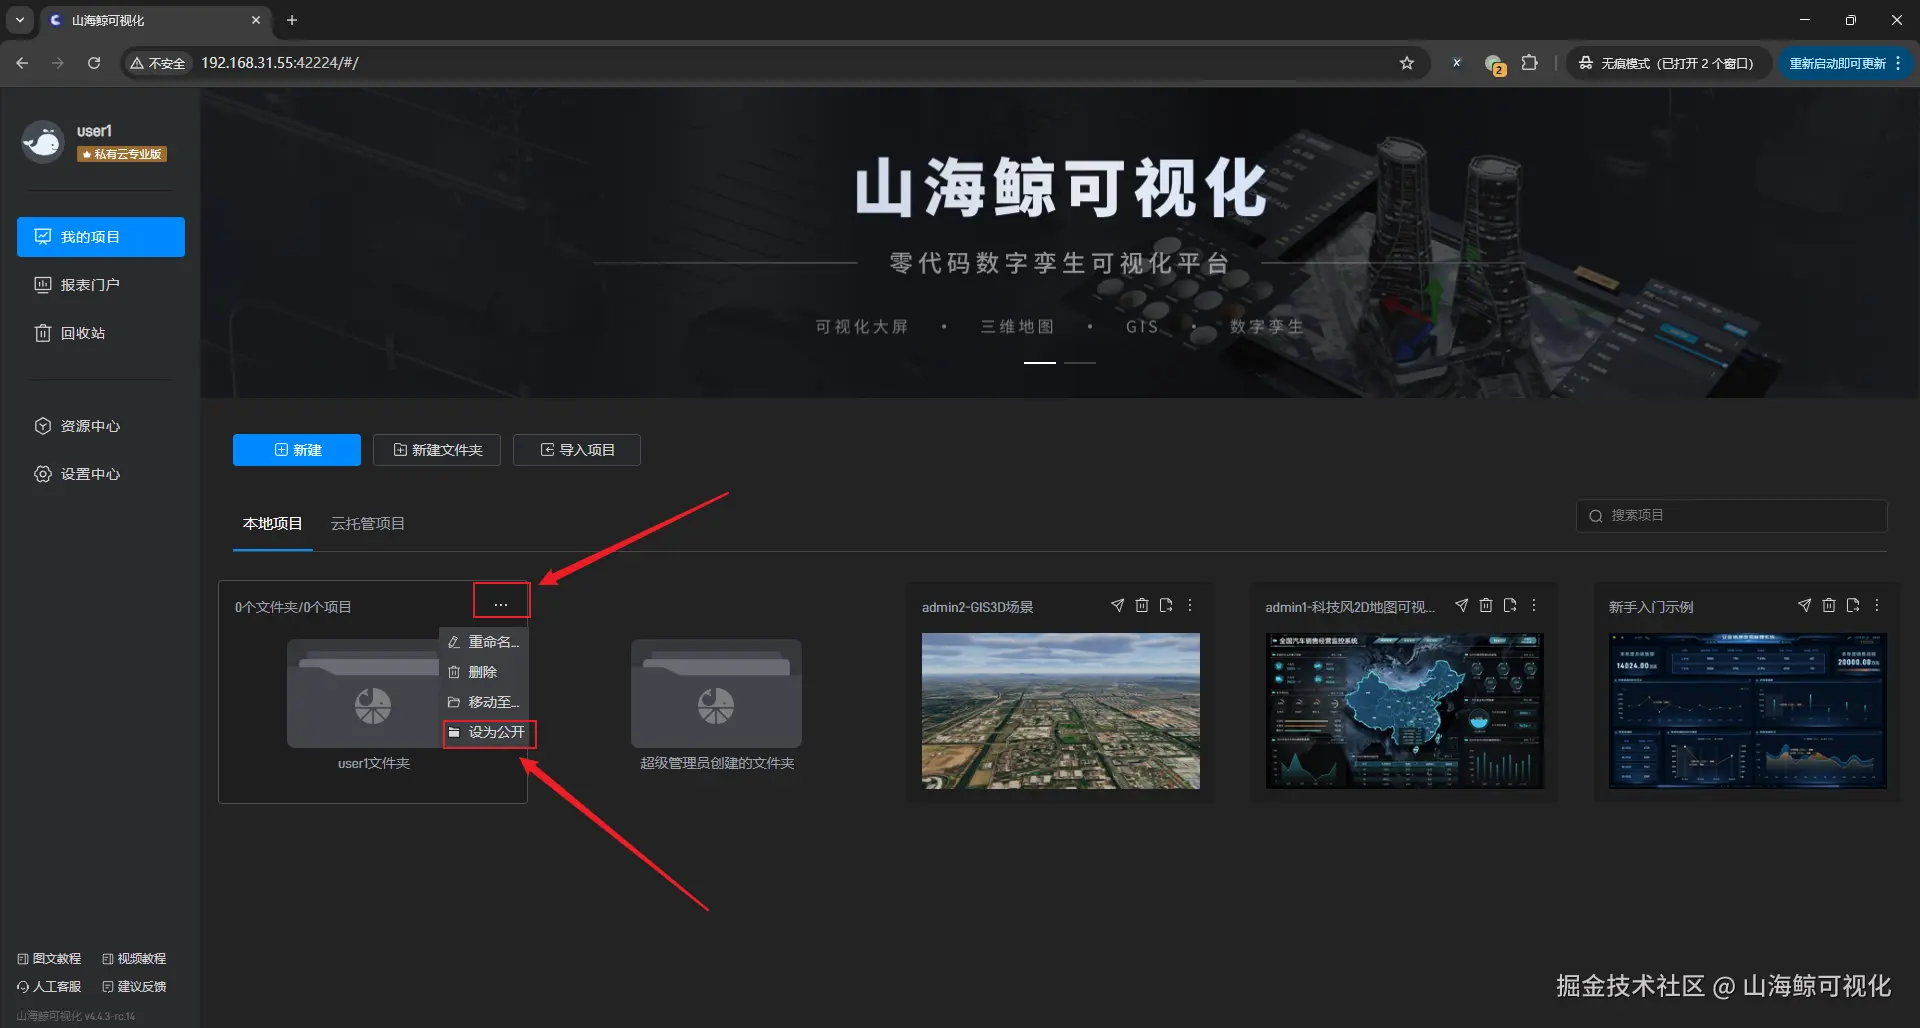This screenshot has height=1028, width=1920.
Task: Open the browser tab search dropdown
Action: point(20,20)
